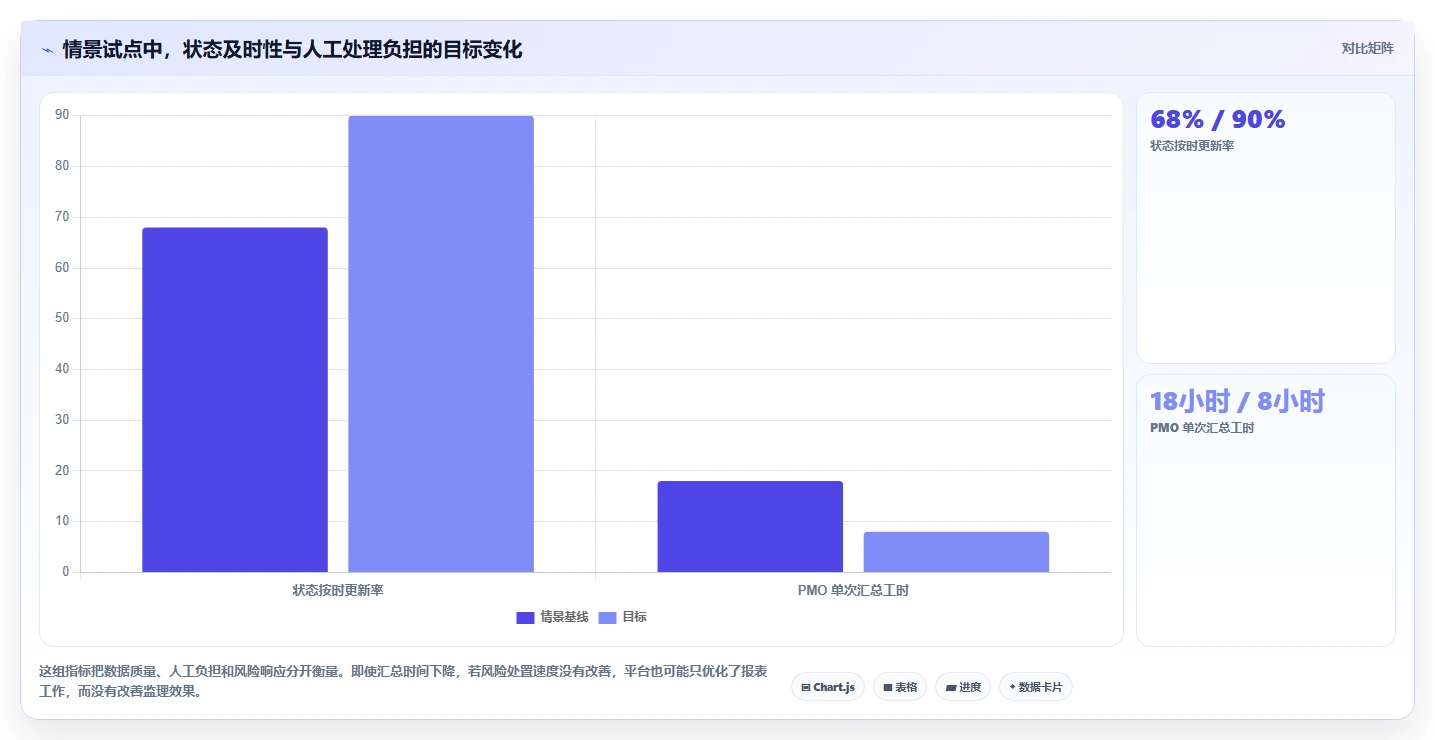Screen dimensions: 1435x740
Task: Click the PMO 单次汇总工时 caption in second card
Action: click(x=1202, y=428)
